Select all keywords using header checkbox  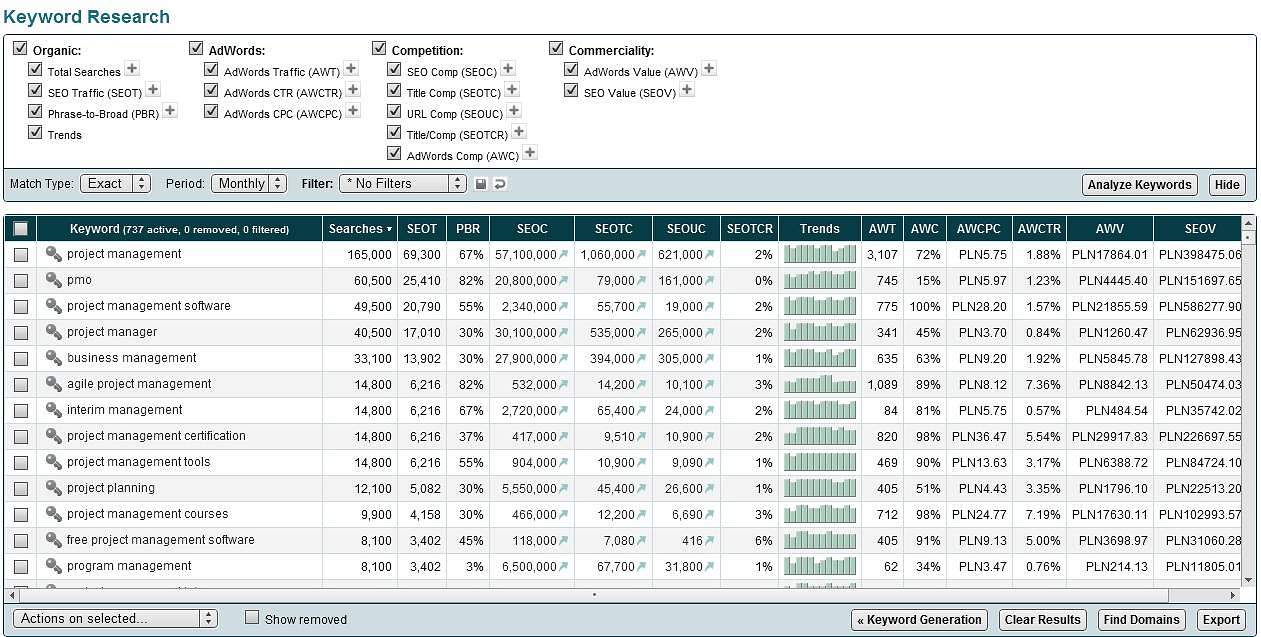(21, 229)
